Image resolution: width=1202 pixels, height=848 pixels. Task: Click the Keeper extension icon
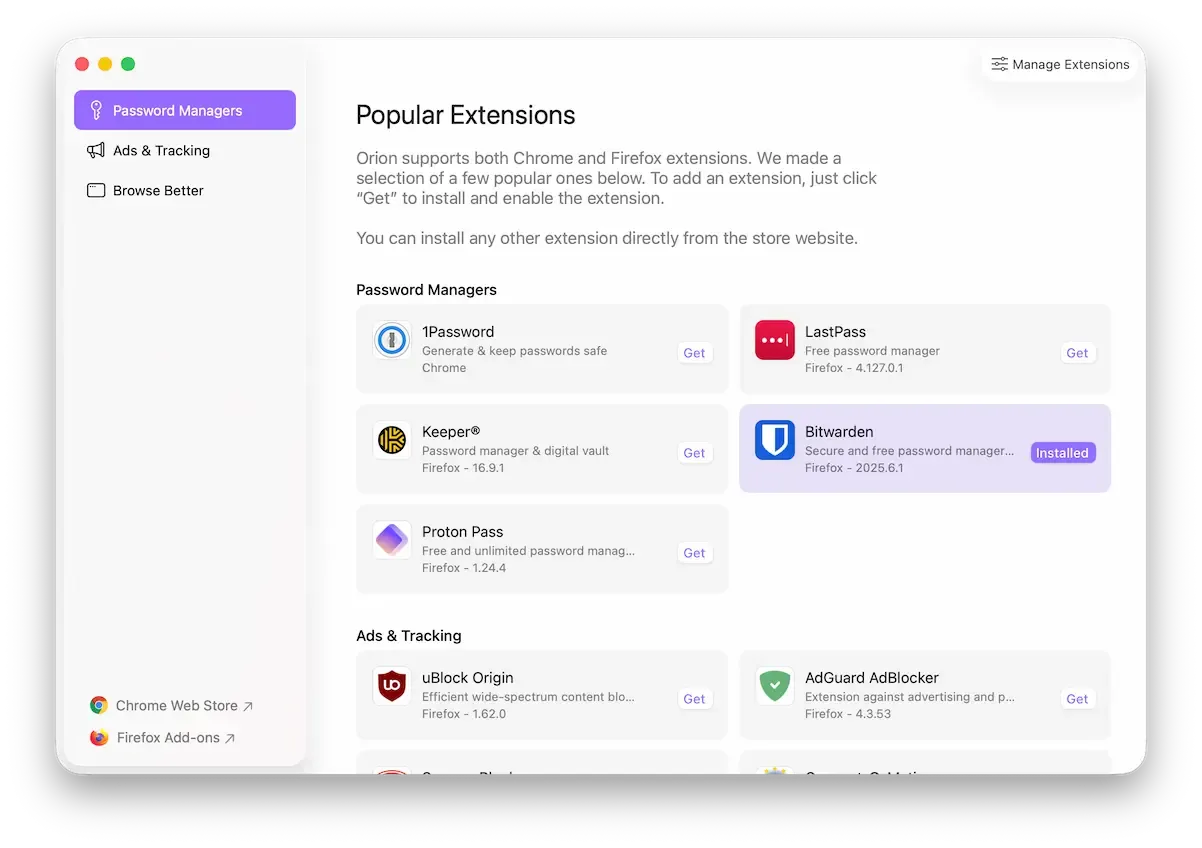point(391,440)
